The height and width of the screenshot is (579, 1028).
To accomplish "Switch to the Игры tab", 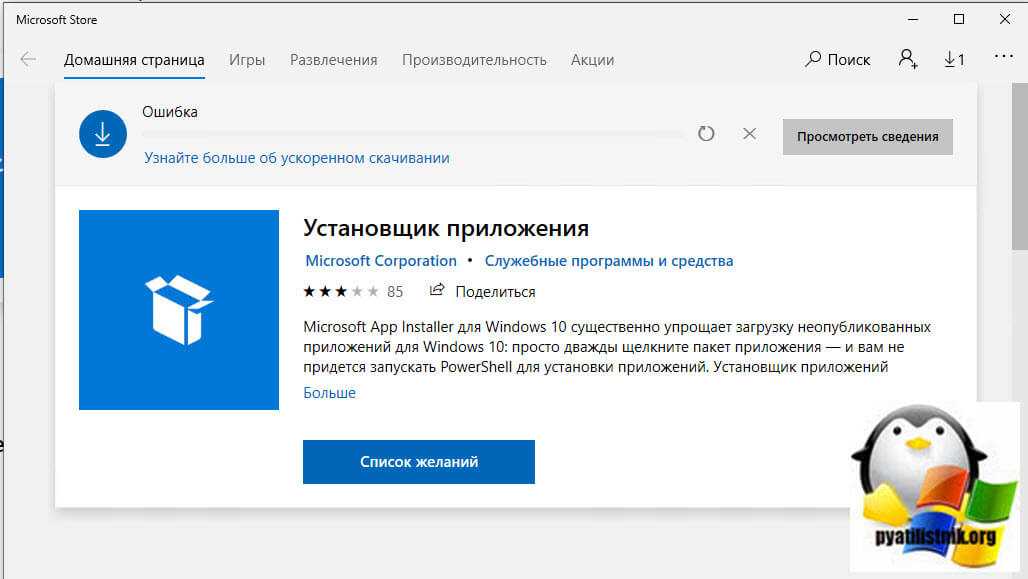I will pos(247,60).
